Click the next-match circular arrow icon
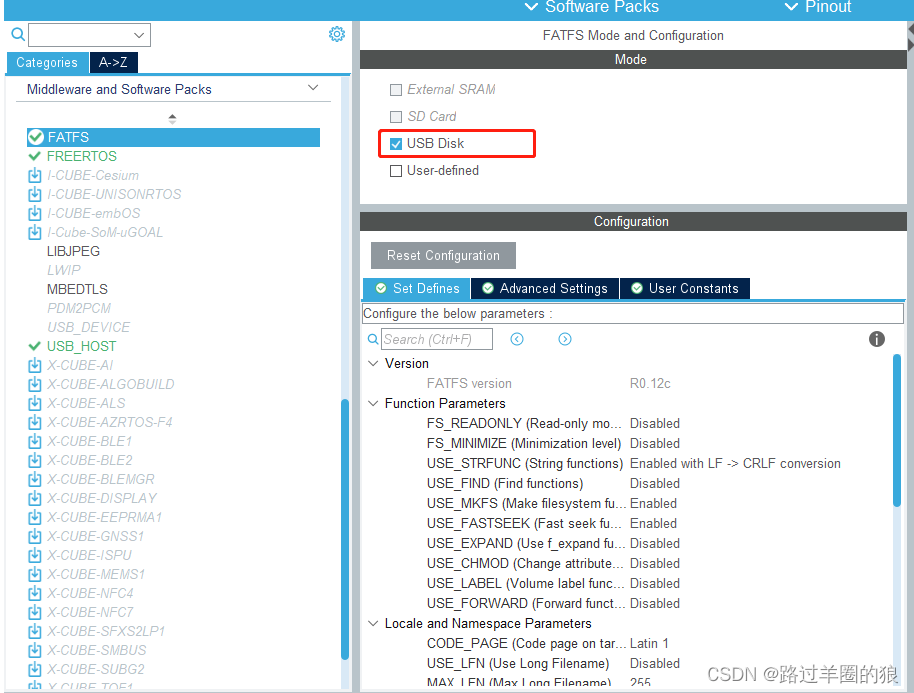This screenshot has height=693, width=914. (564, 339)
